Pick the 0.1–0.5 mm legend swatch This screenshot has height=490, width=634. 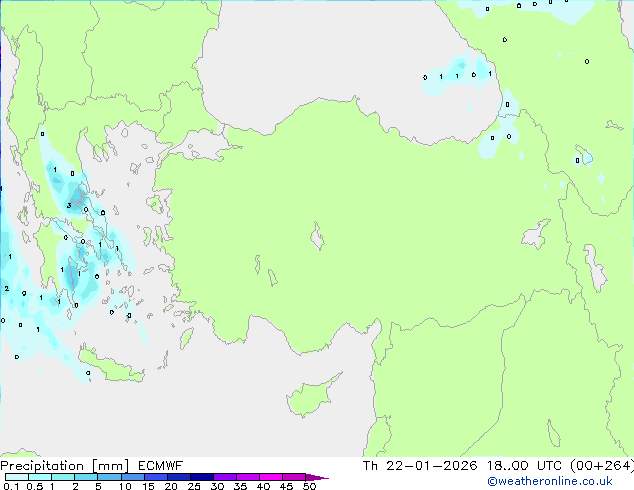(17, 477)
